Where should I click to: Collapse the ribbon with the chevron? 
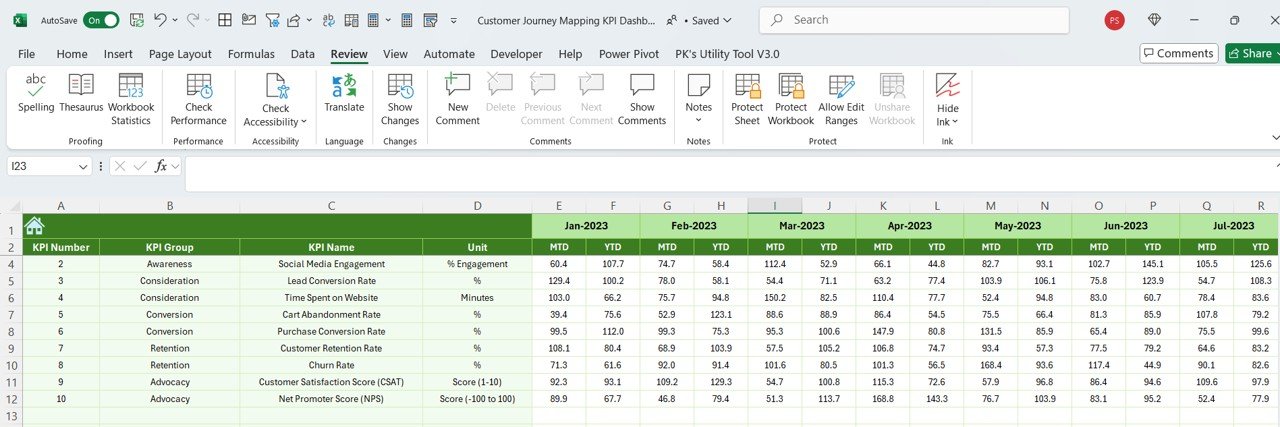pos(1274,137)
